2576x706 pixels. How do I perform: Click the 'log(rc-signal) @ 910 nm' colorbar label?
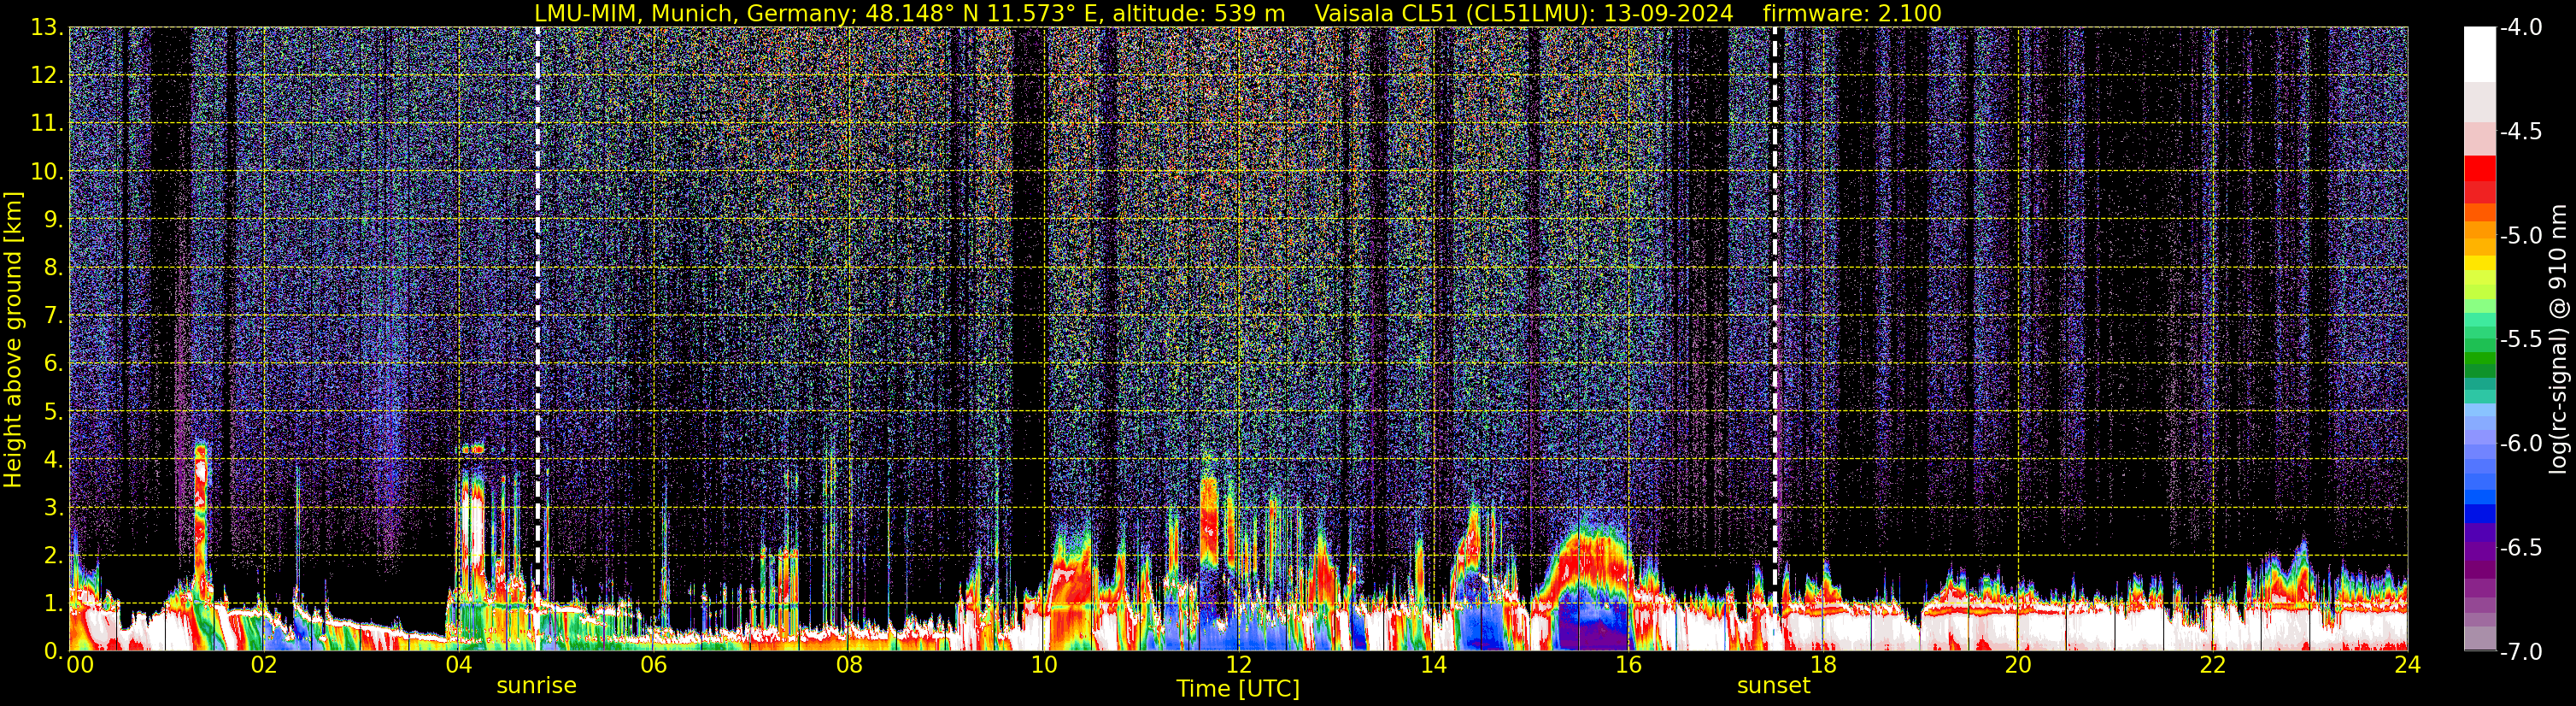click(2558, 339)
